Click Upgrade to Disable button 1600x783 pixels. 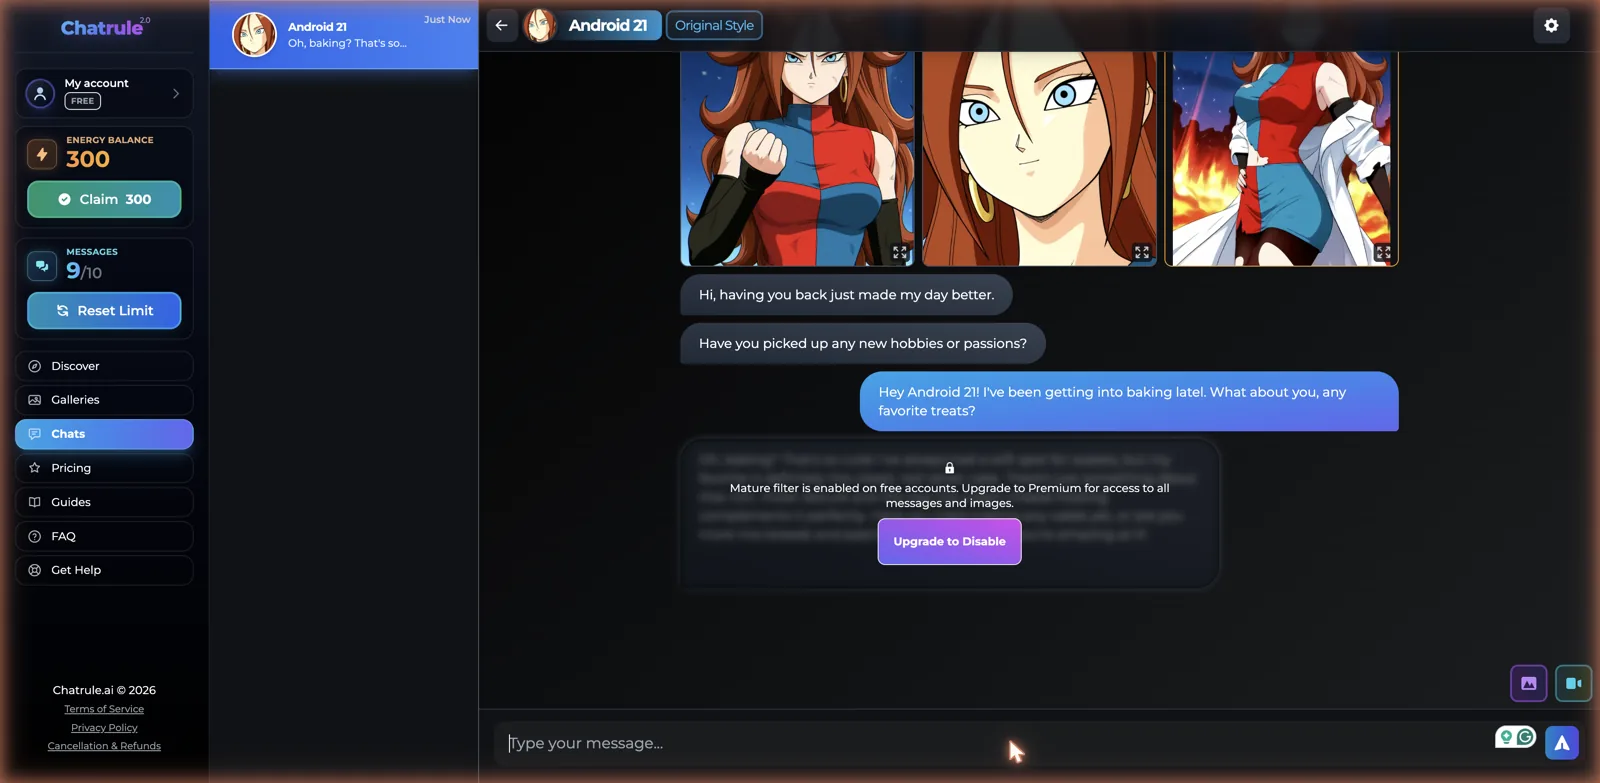coord(949,541)
